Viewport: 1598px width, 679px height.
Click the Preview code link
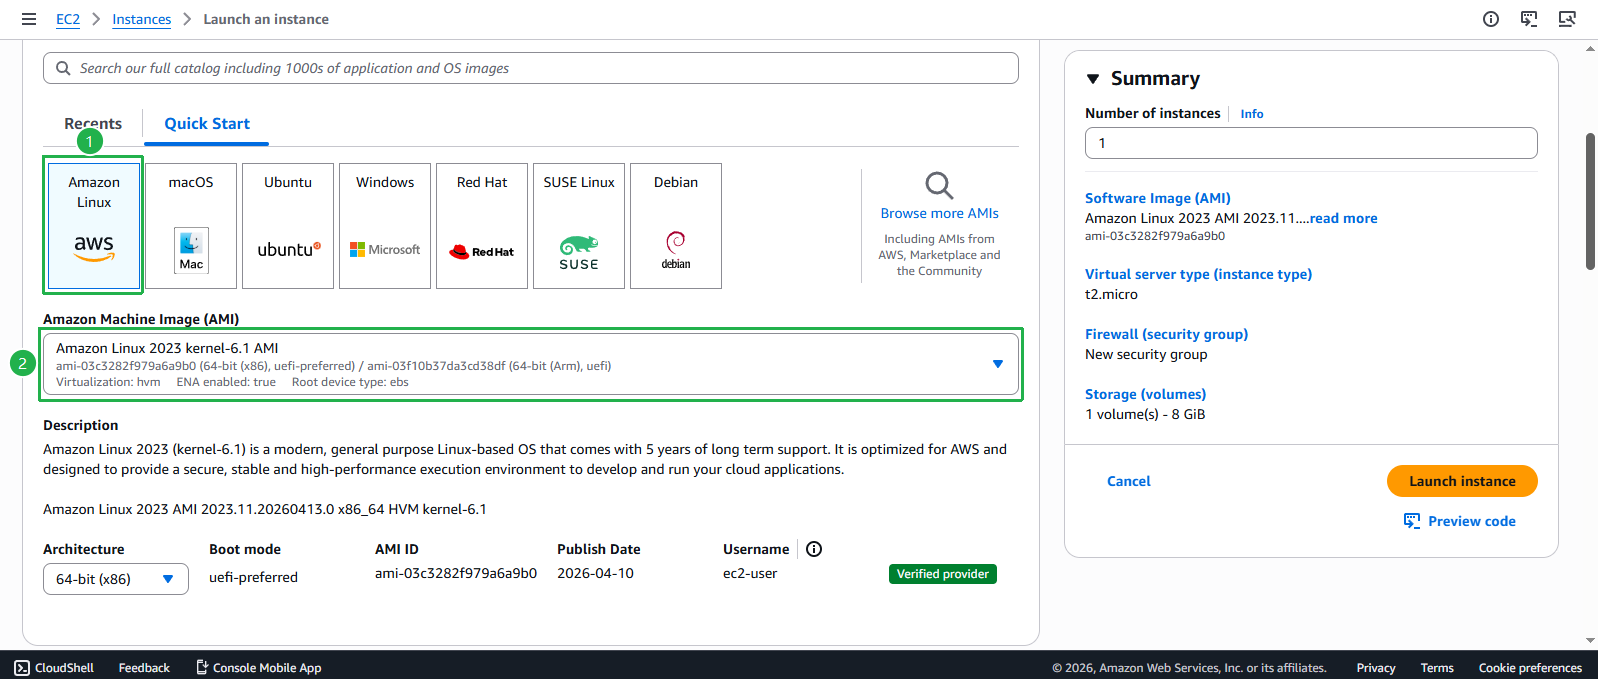point(1472,521)
